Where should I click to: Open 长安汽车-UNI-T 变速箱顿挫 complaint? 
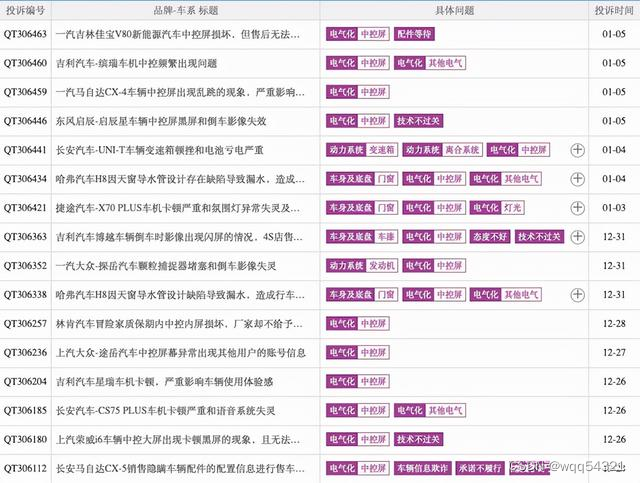(x=160, y=150)
